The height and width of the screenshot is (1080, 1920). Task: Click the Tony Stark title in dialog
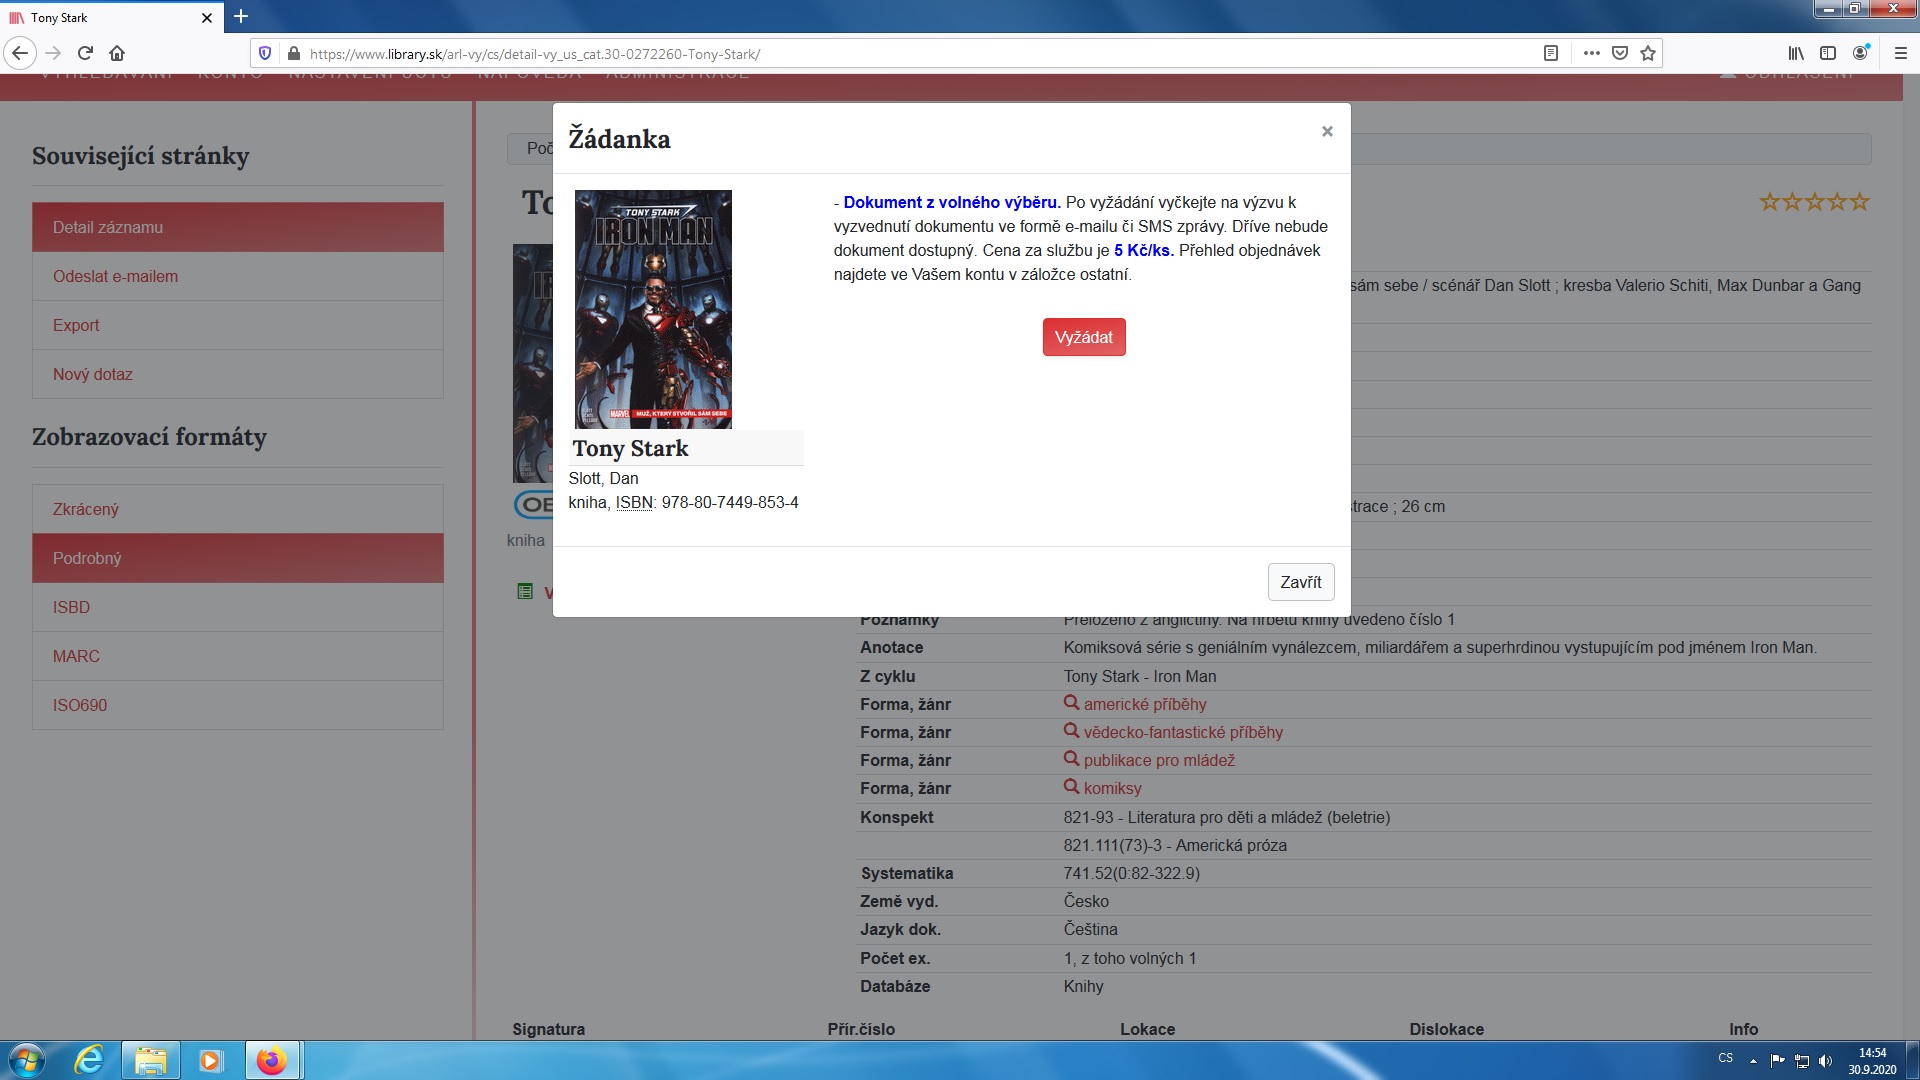tap(630, 448)
